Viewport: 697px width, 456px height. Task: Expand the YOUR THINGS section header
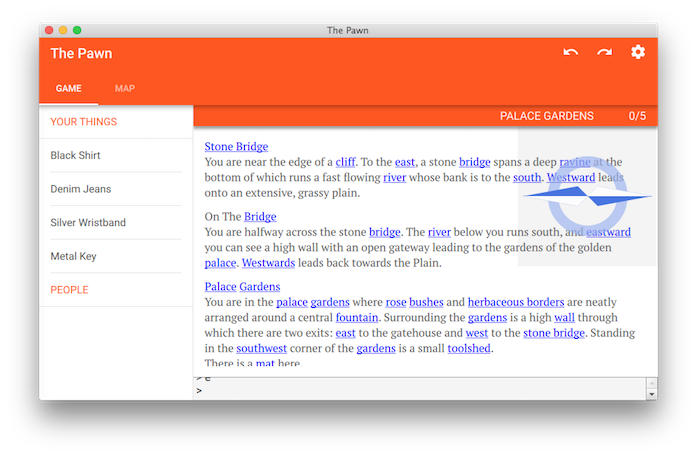point(84,122)
